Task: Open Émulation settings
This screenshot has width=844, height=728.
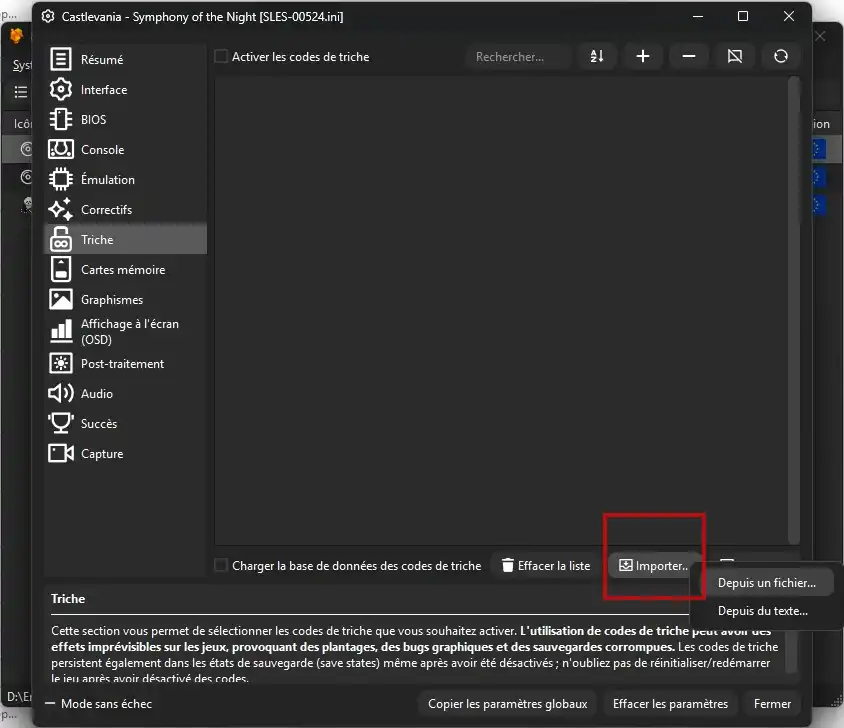Action: pyautogui.click(x=125, y=180)
